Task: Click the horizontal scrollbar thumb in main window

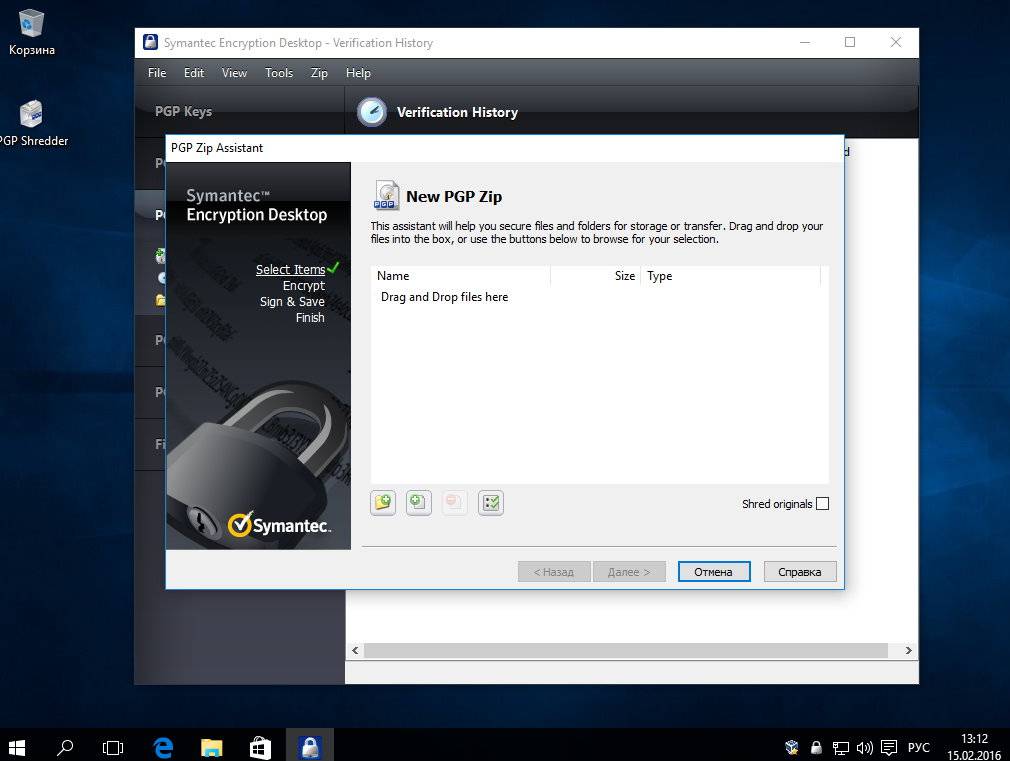Action: (626, 651)
